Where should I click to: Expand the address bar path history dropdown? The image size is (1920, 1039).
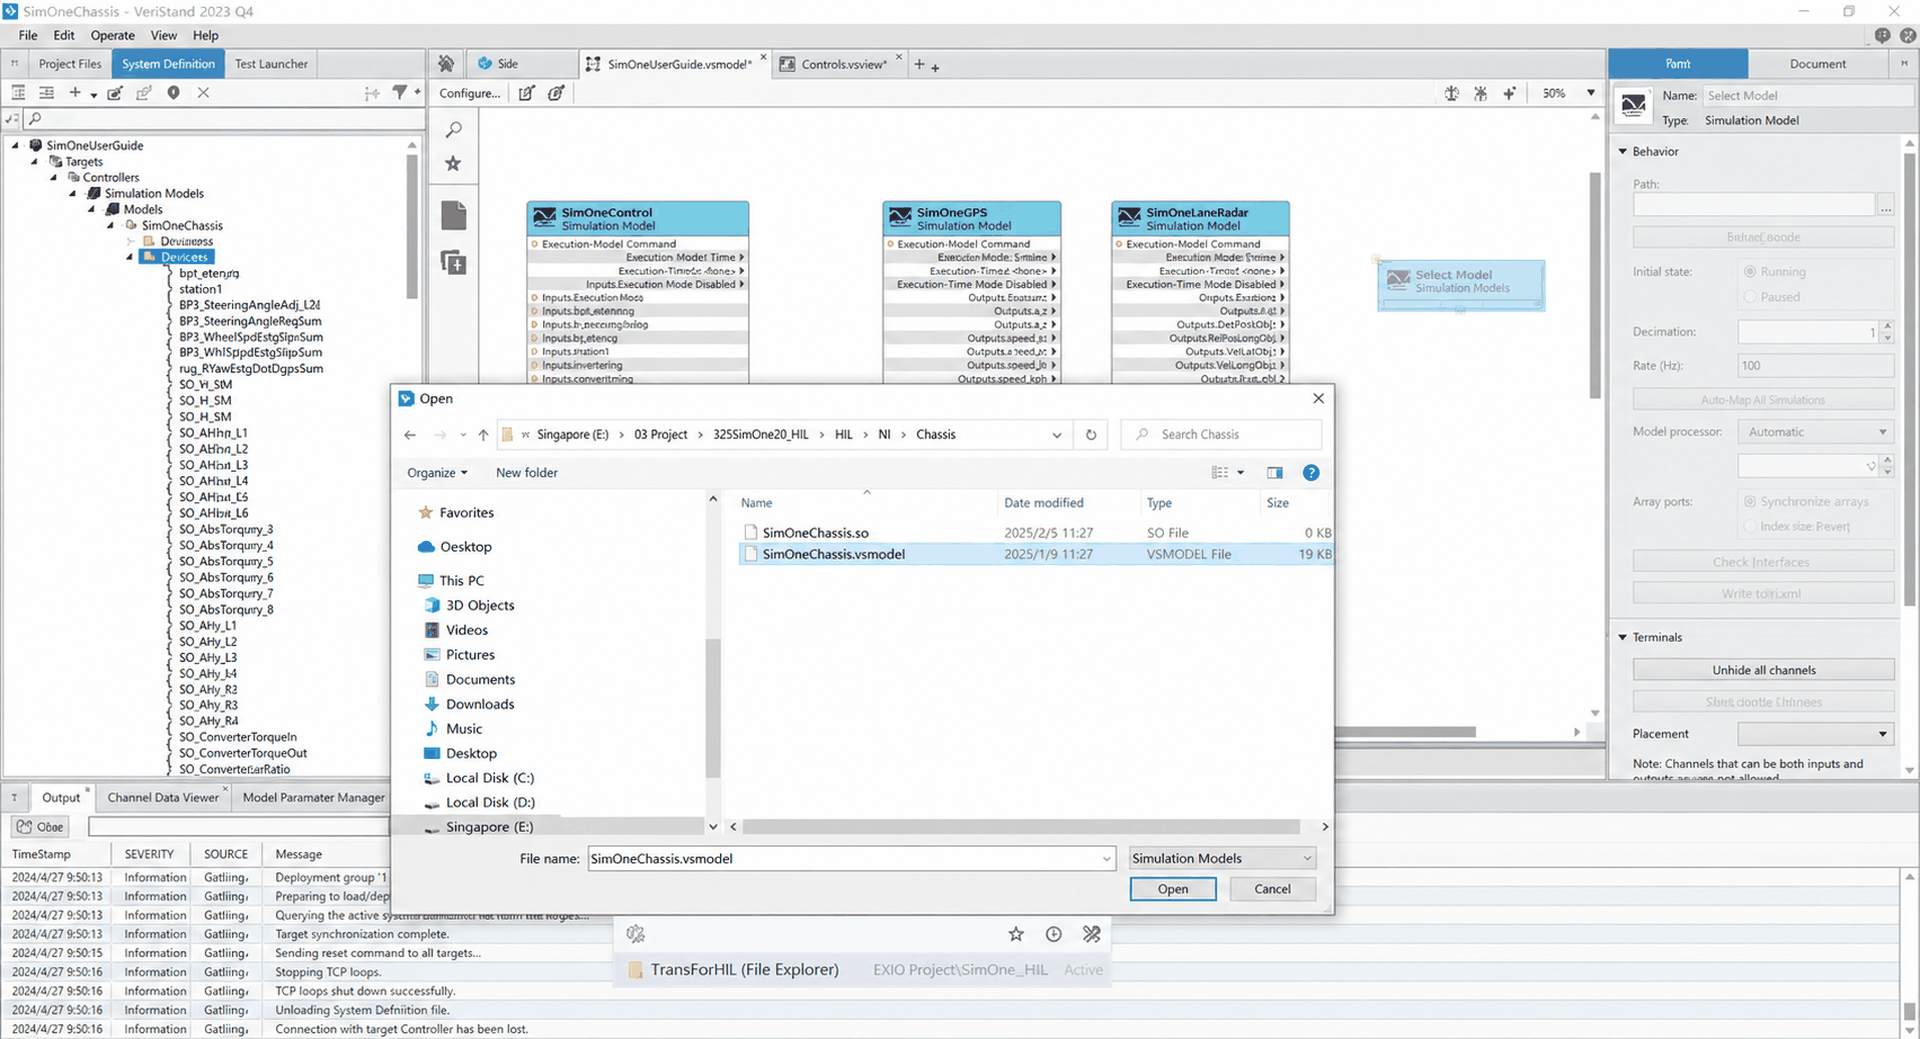1057,435
